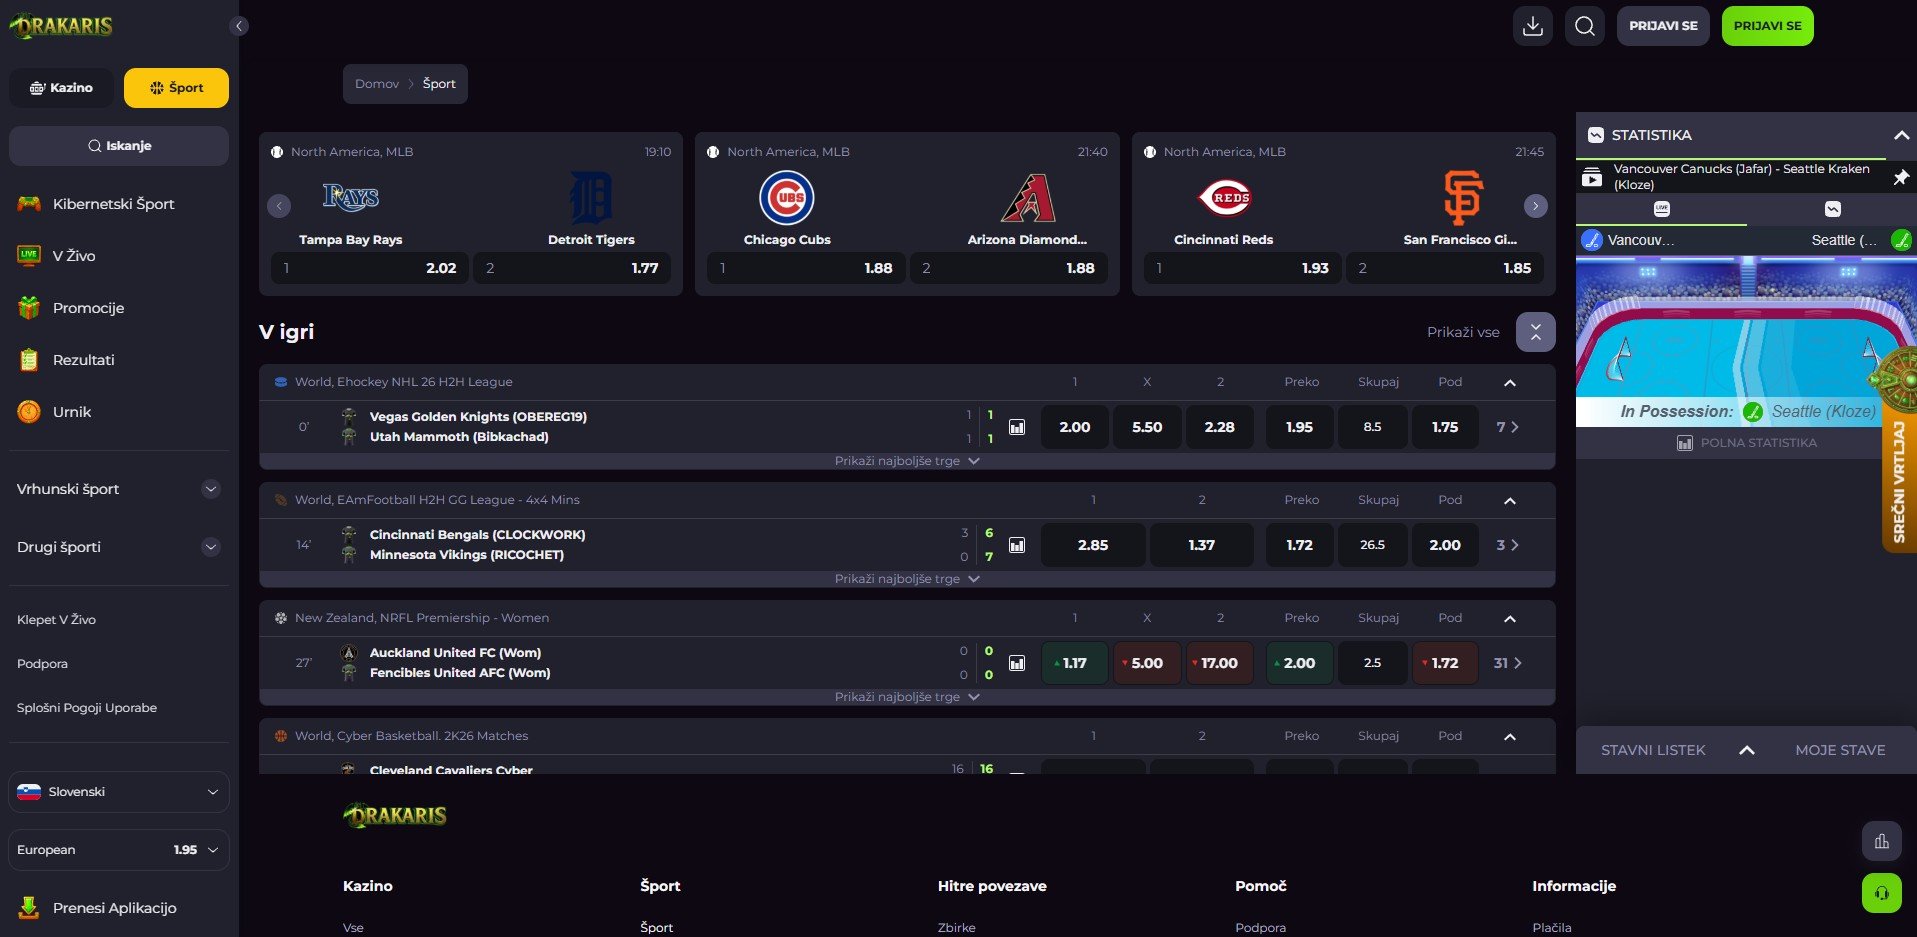Screen dimensions: 1917x937
Task: Show best markets for Cincinnati Bengals match
Action: (907, 579)
